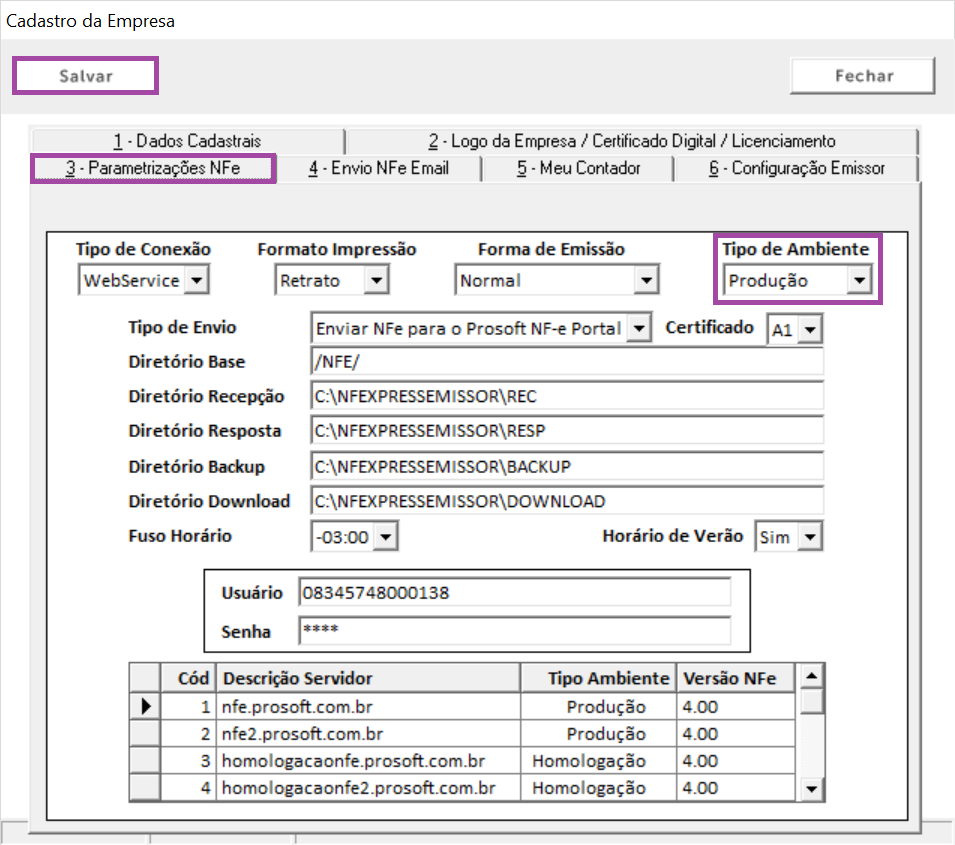The image size is (955, 845).
Task: Click the row selector arrow for row 1
Action: pos(146,707)
